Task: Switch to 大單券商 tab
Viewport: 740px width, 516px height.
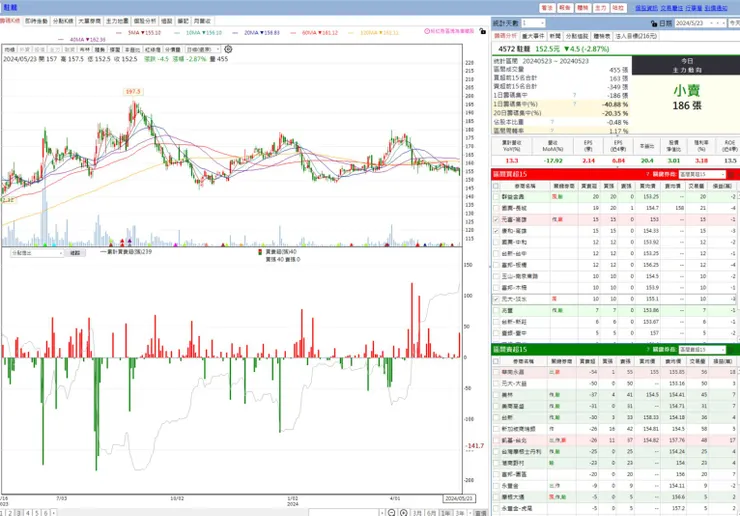Action: (x=90, y=21)
